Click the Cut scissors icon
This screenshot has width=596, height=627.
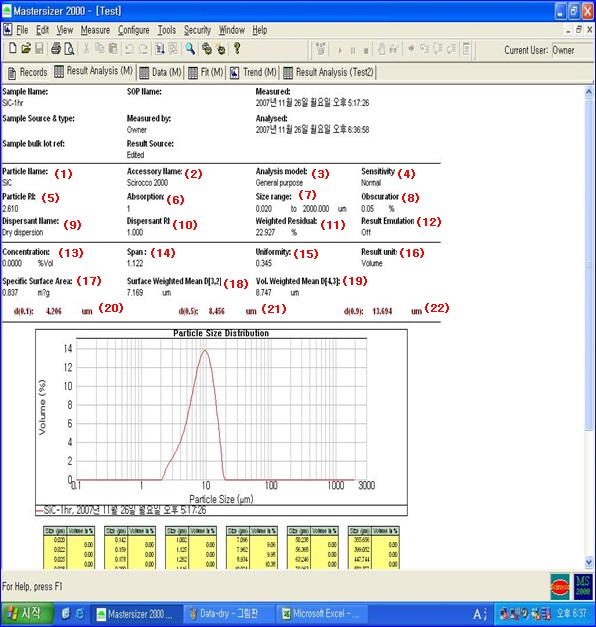point(86,49)
